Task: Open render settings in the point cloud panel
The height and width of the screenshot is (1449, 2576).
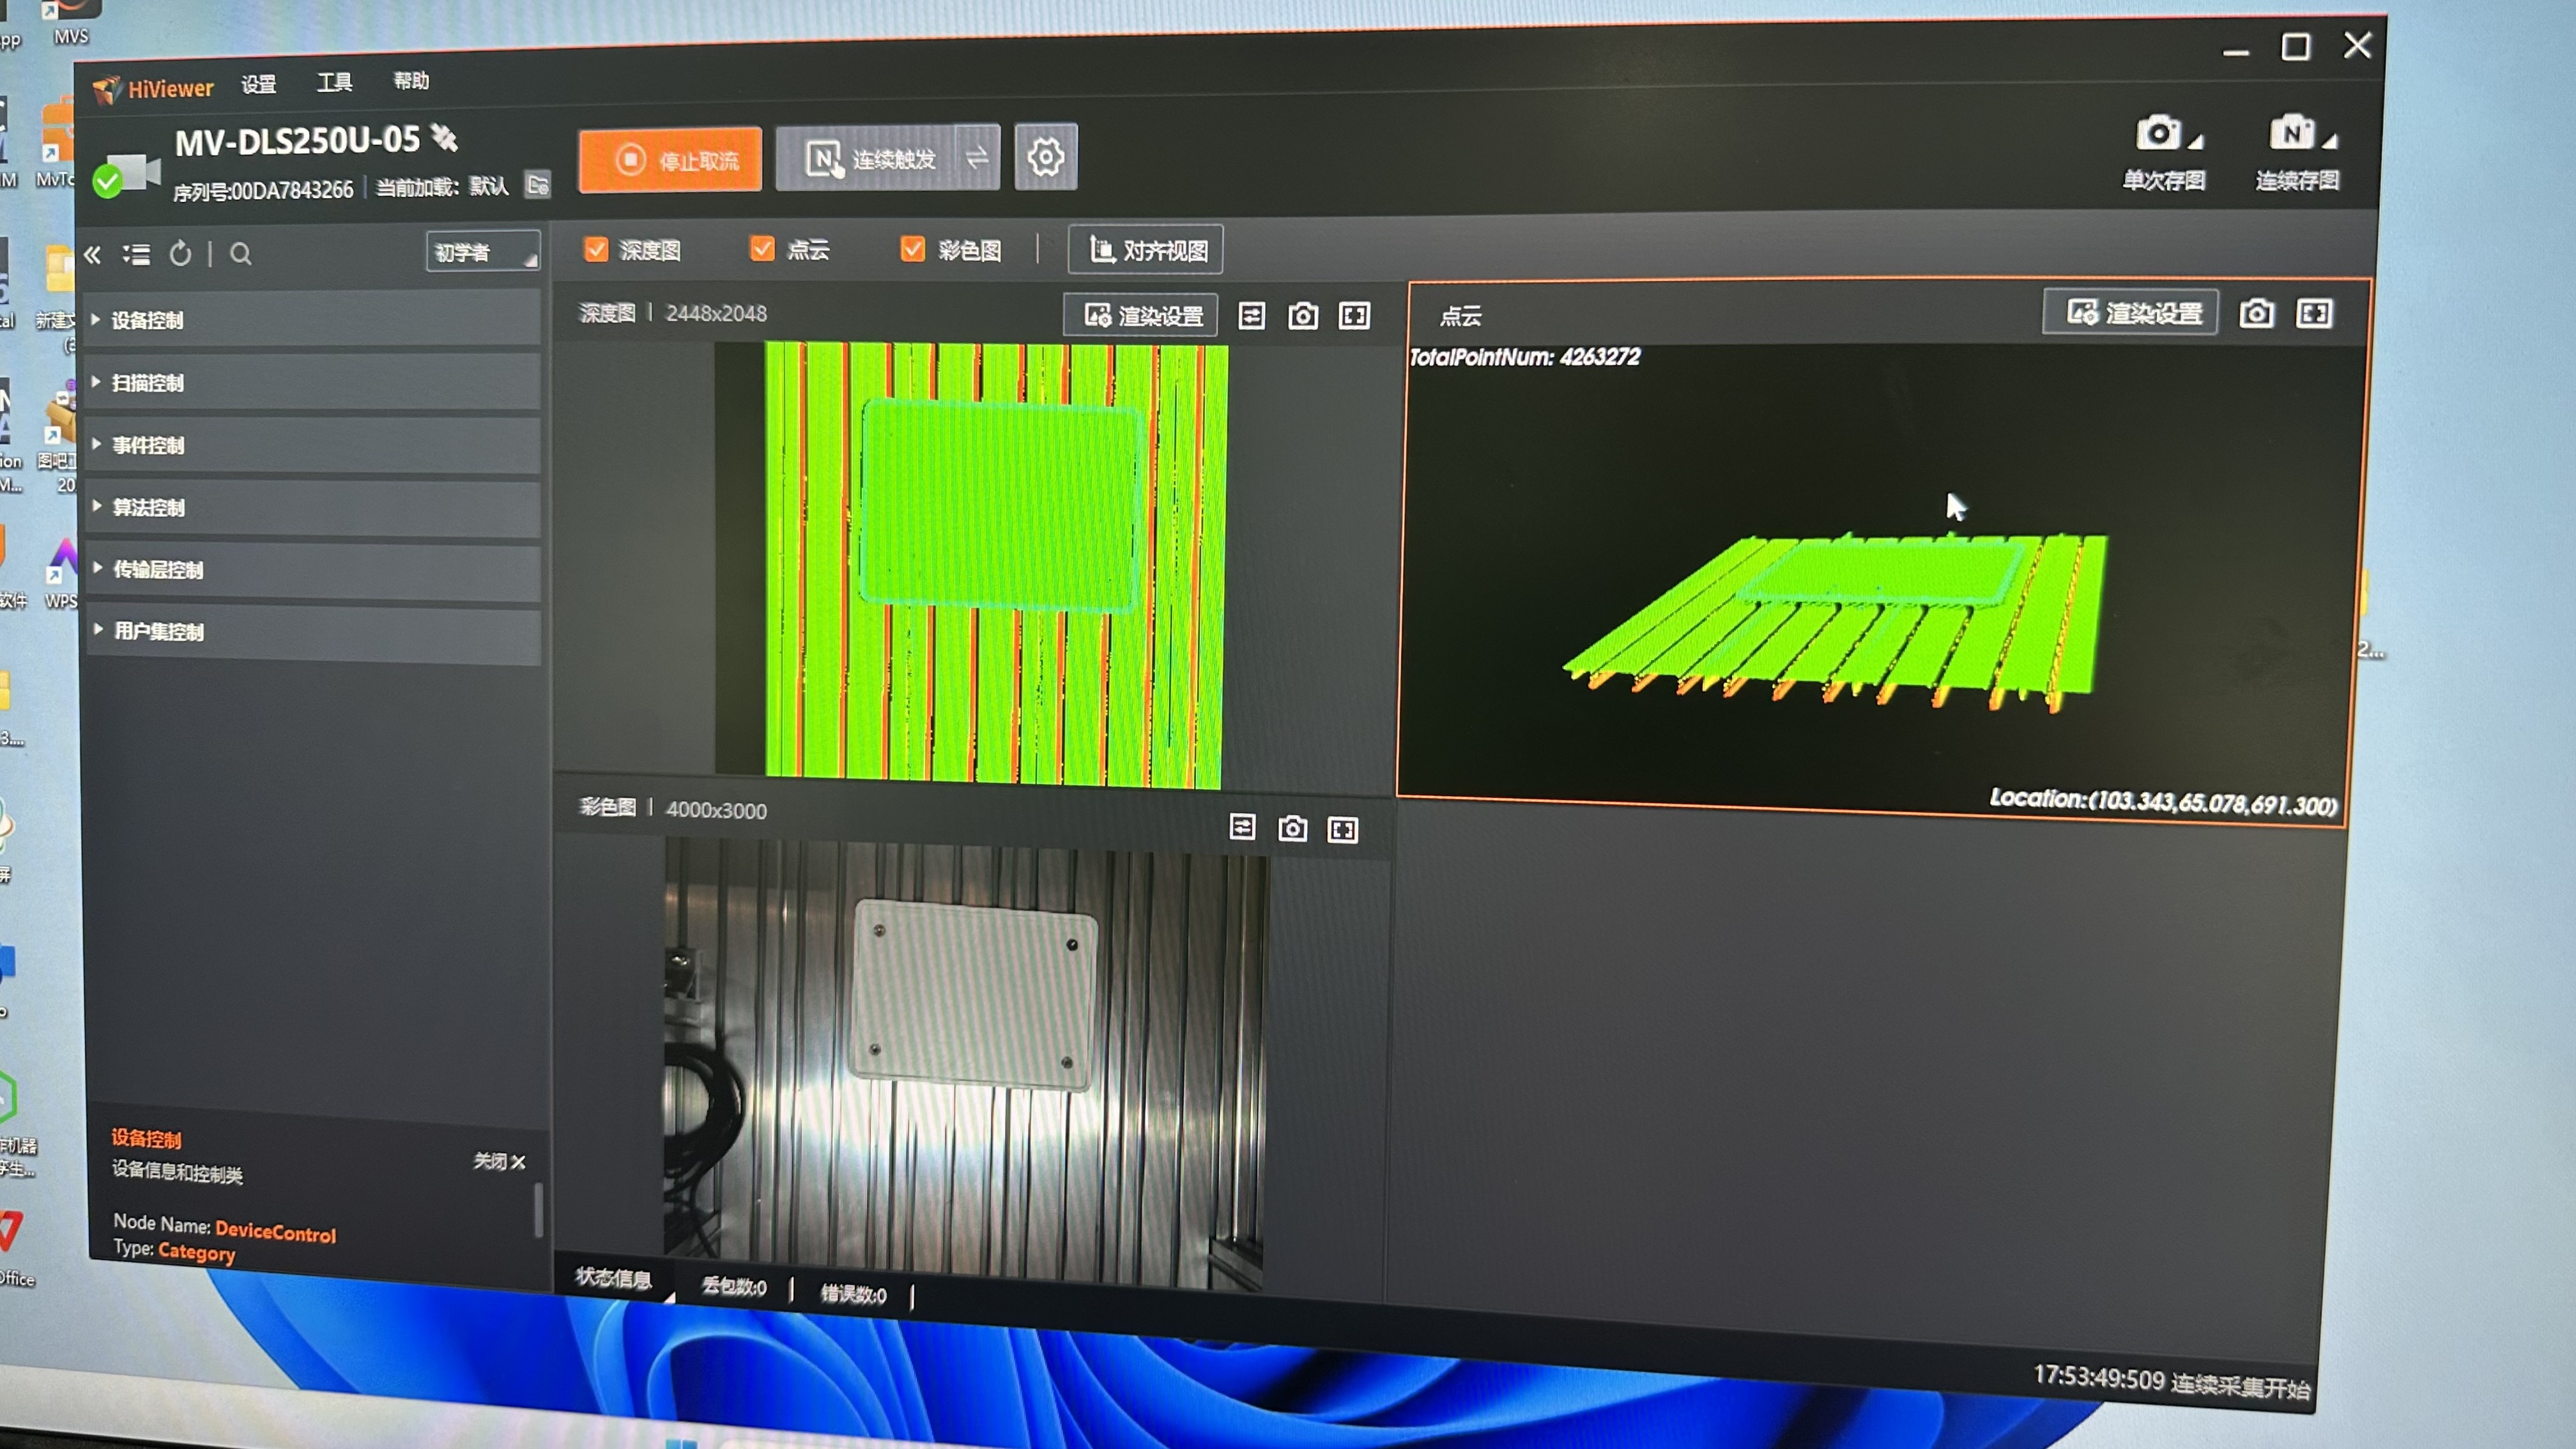Action: (2131, 313)
